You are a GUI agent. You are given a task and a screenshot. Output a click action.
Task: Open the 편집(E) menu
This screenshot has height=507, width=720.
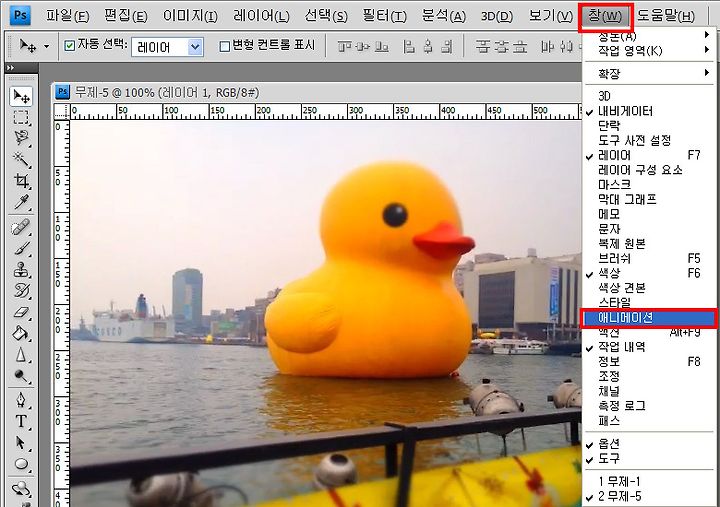coord(125,16)
